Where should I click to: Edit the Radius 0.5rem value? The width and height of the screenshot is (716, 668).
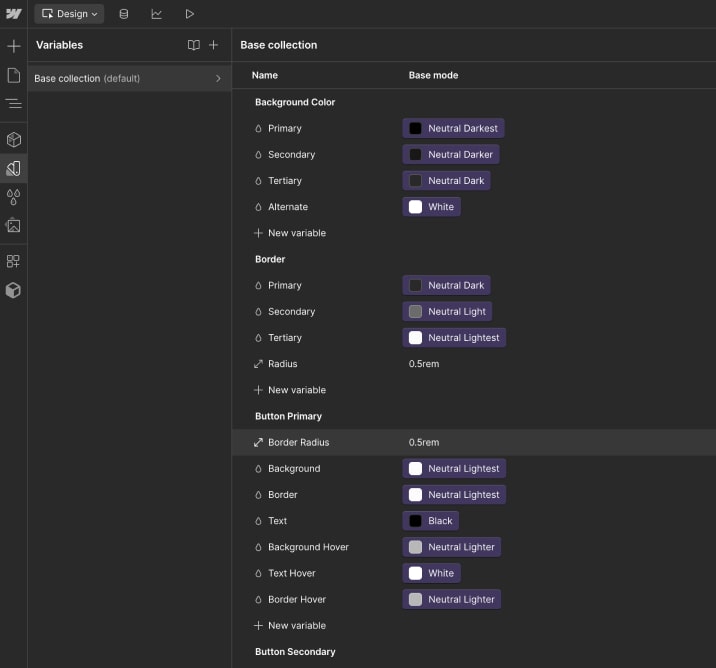pos(424,364)
